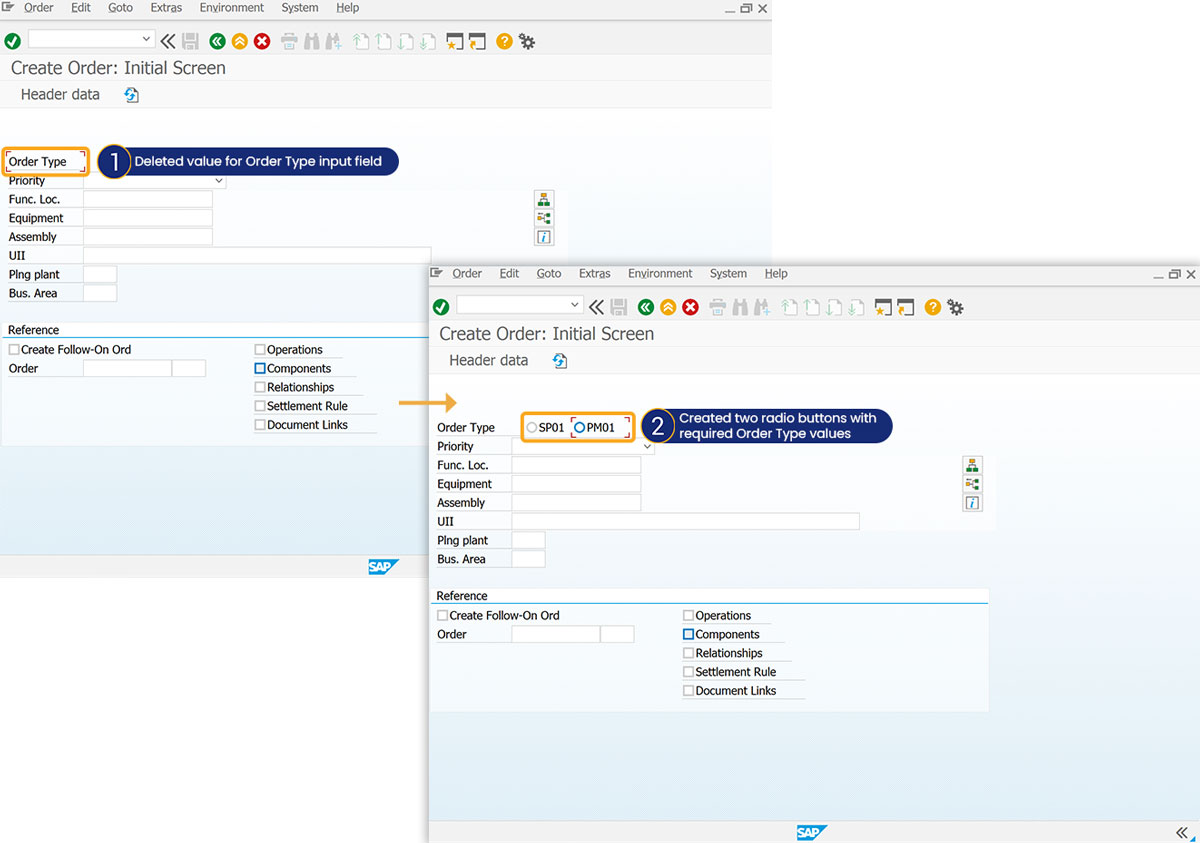1200x843 pixels.
Task: Open Customize Layout gear in back window
Action: click(527, 41)
